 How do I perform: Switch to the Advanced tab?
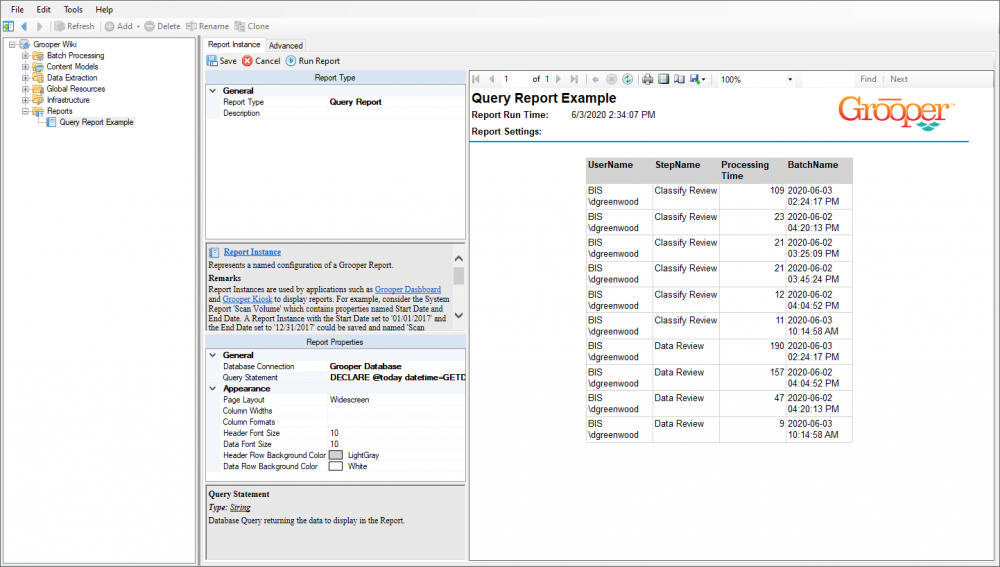click(286, 45)
